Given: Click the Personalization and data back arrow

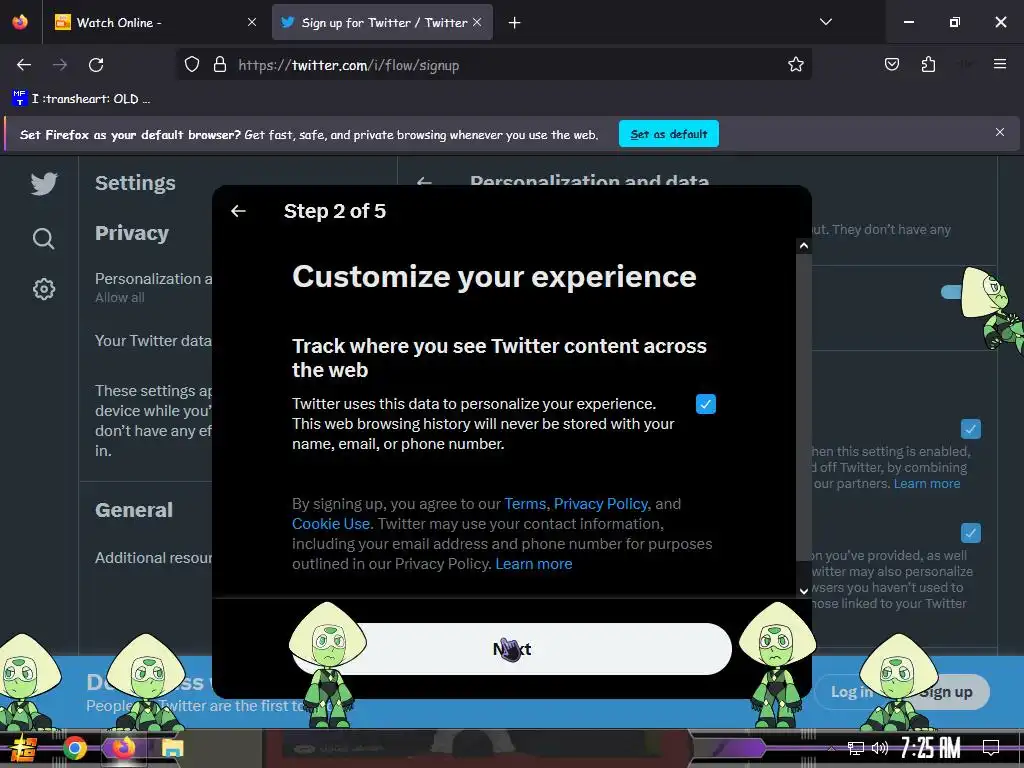Looking at the screenshot, I should [x=424, y=182].
